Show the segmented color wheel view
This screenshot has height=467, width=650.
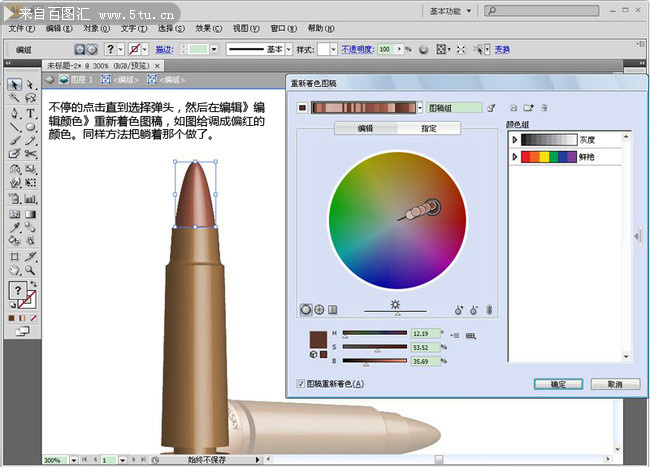(320, 310)
